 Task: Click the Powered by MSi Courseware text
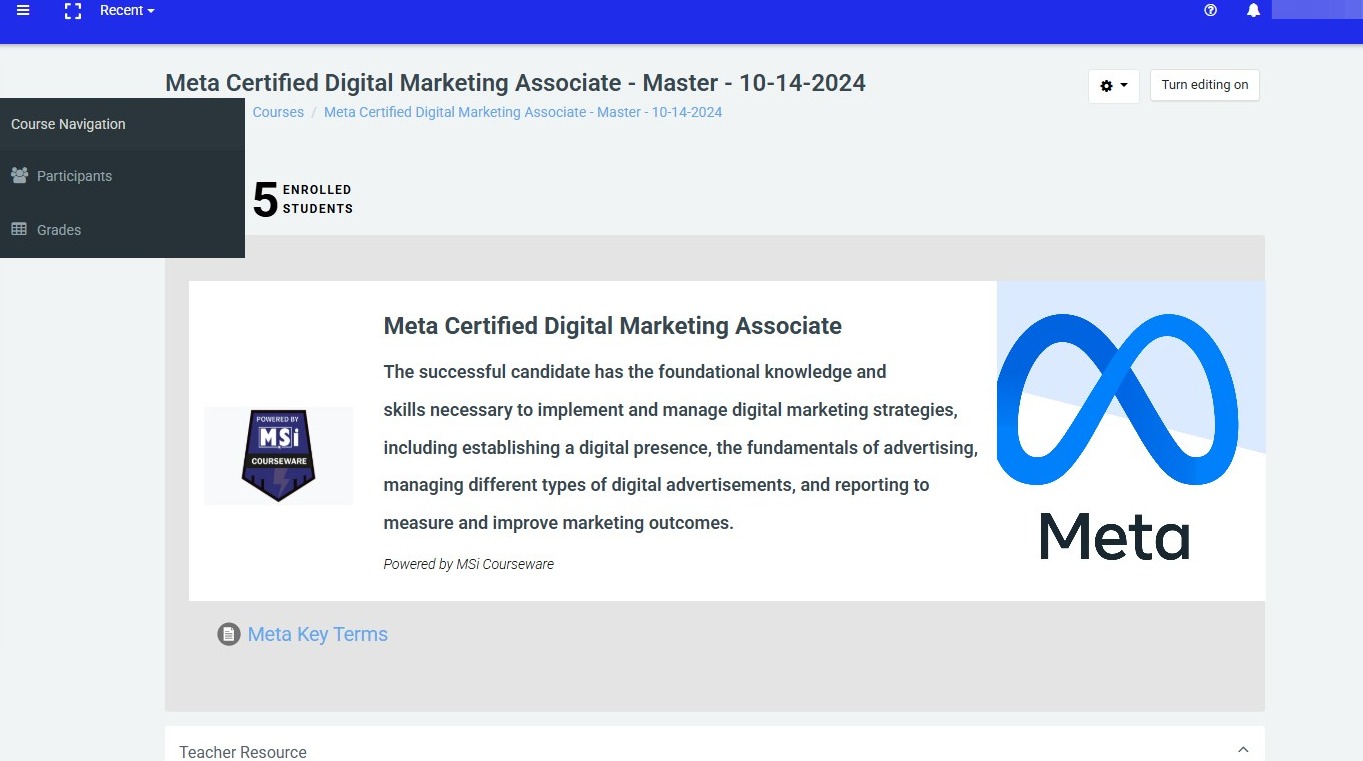click(469, 564)
